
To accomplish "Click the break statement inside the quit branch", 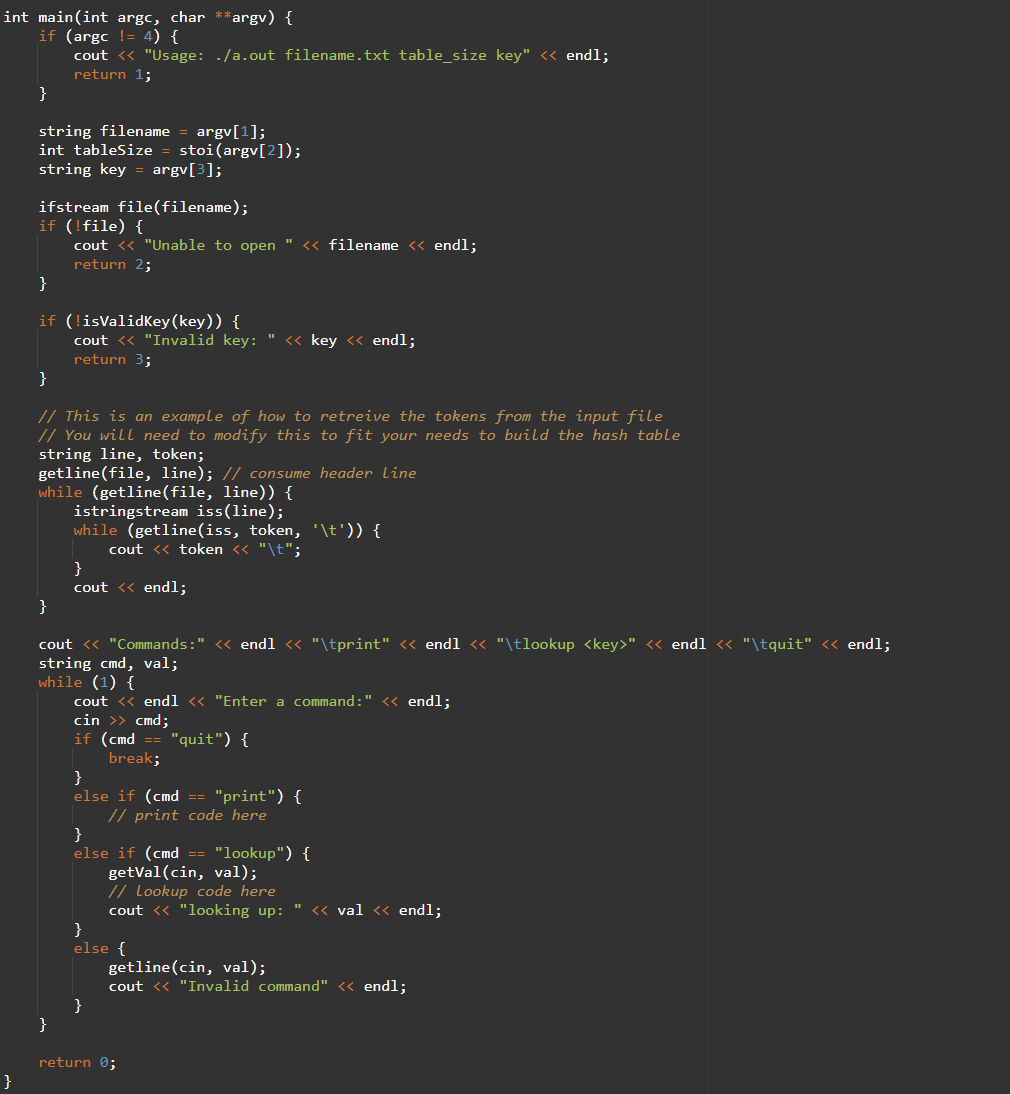I will [131, 757].
